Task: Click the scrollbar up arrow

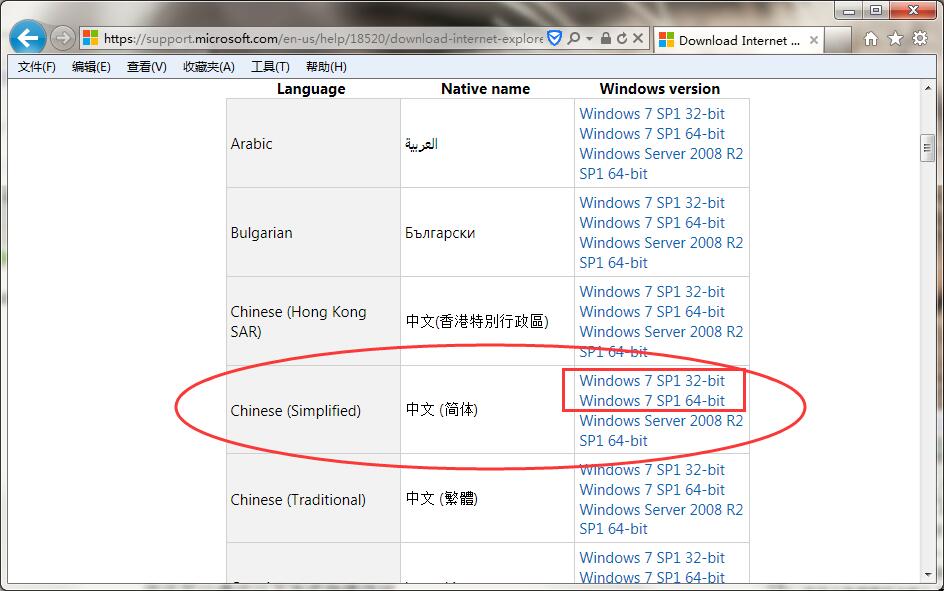Action: [x=928, y=88]
